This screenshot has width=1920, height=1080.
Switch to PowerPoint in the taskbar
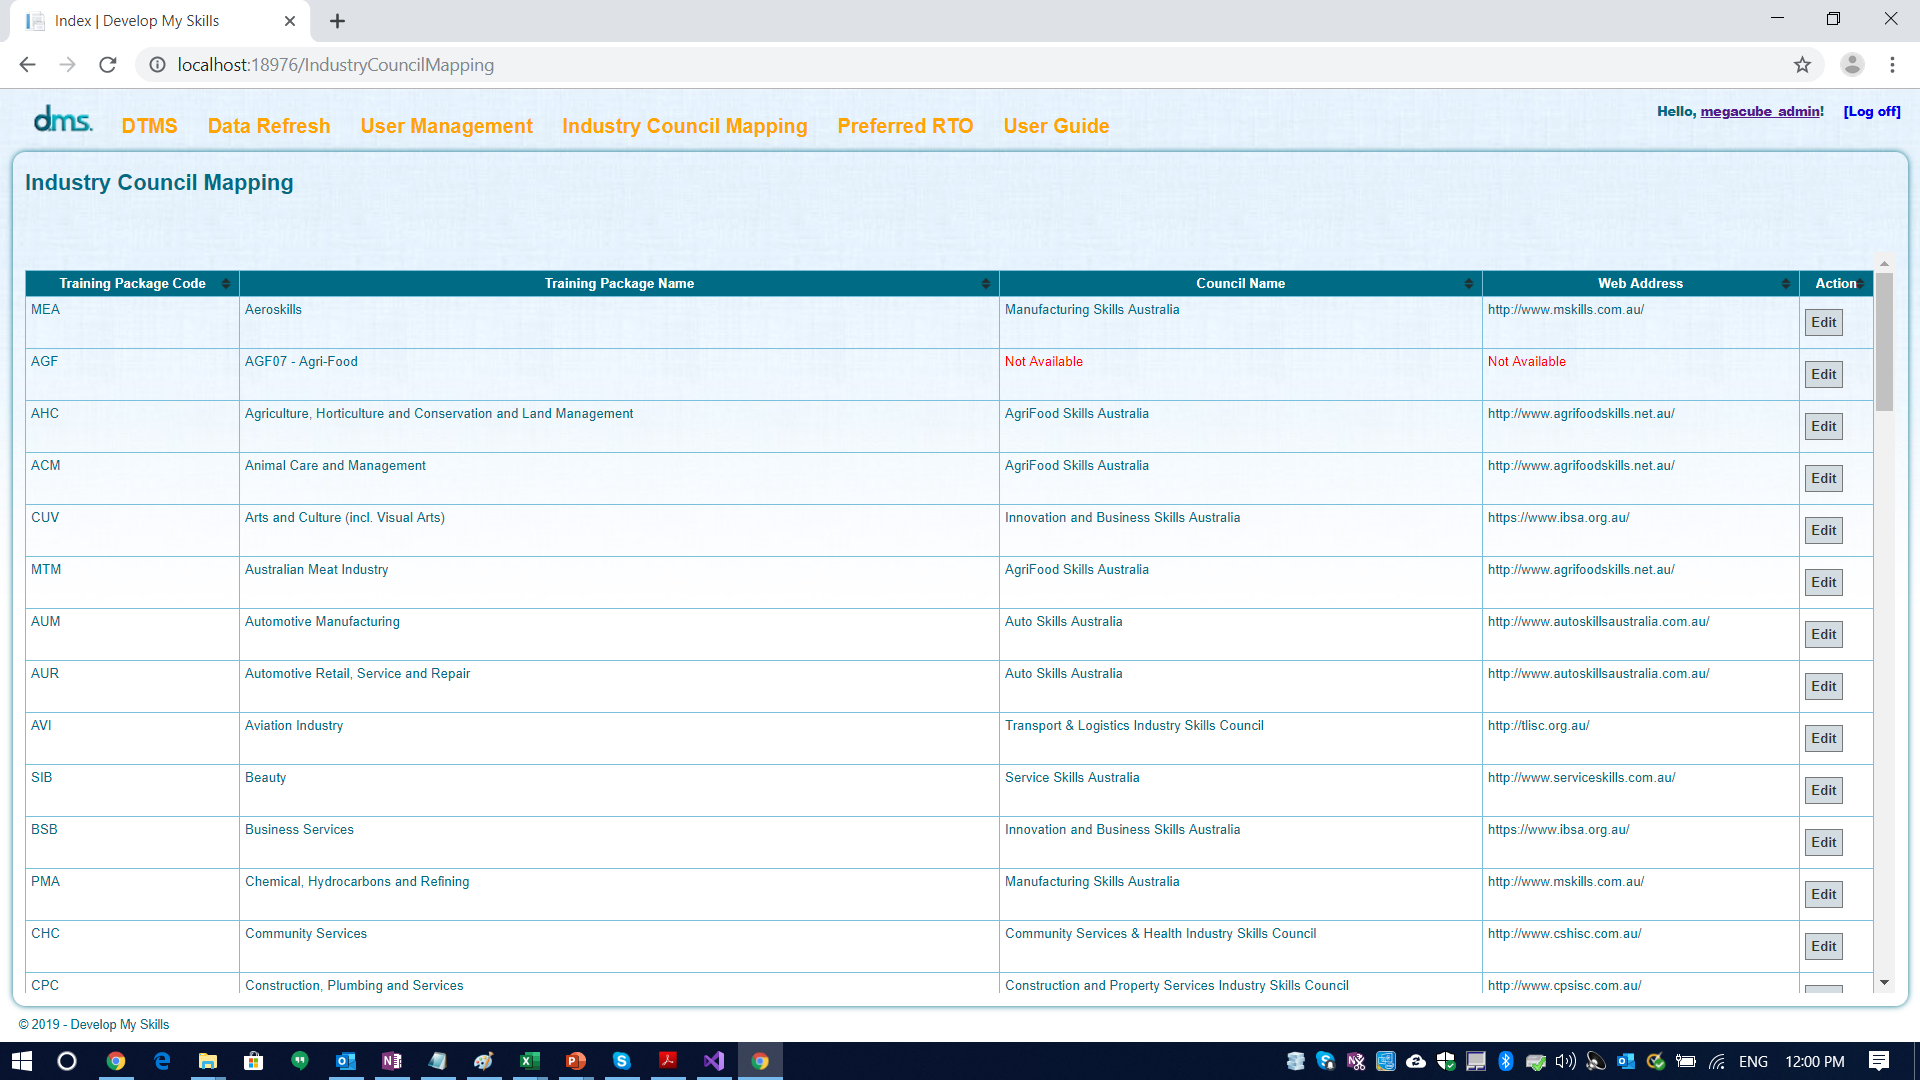click(576, 1061)
